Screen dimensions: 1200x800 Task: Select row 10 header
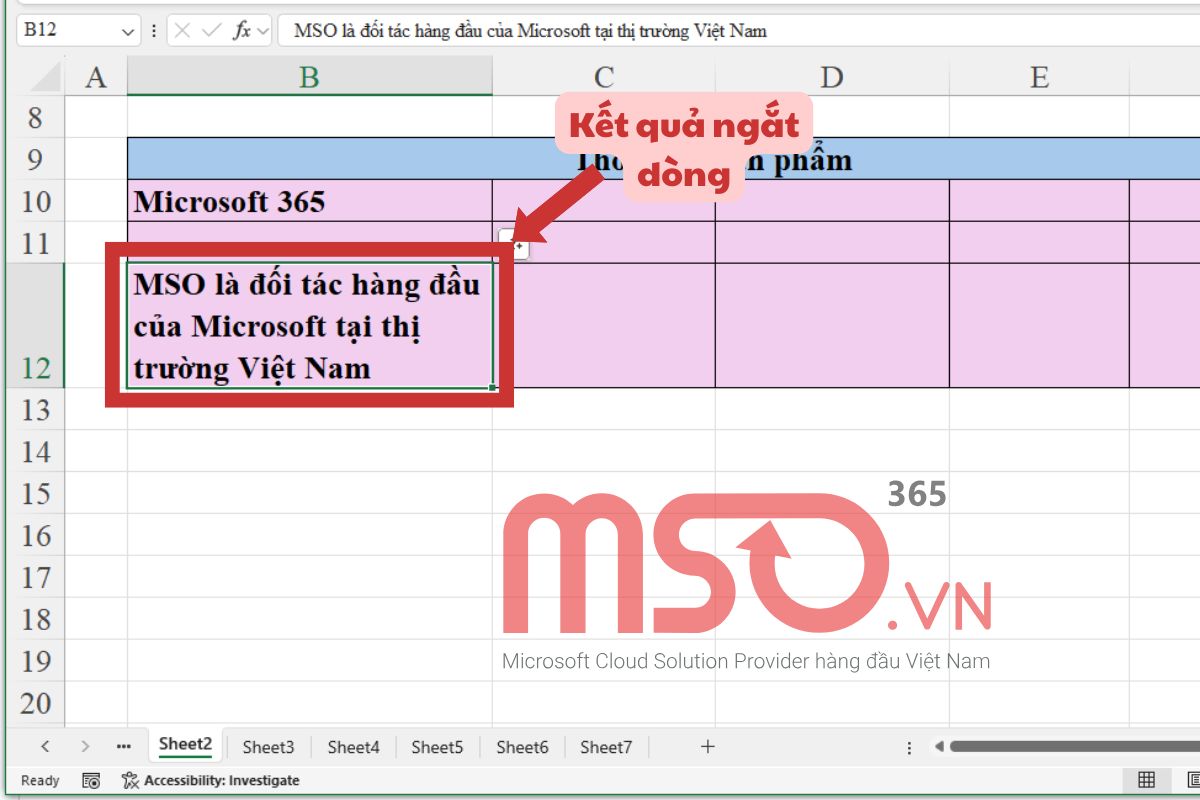click(36, 201)
